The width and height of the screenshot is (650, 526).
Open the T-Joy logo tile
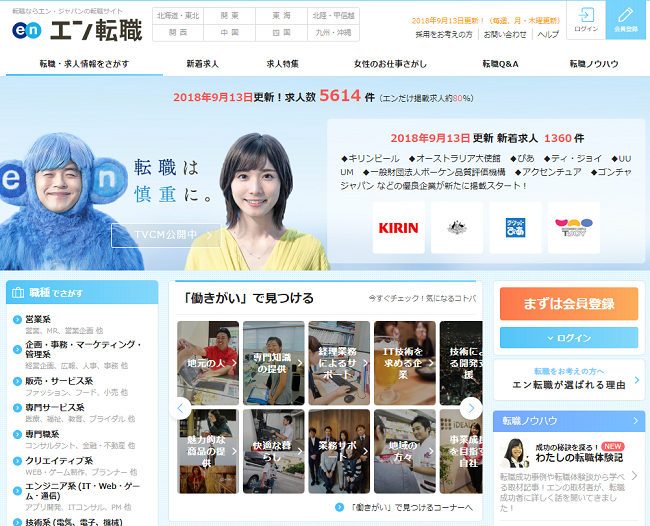coord(574,228)
